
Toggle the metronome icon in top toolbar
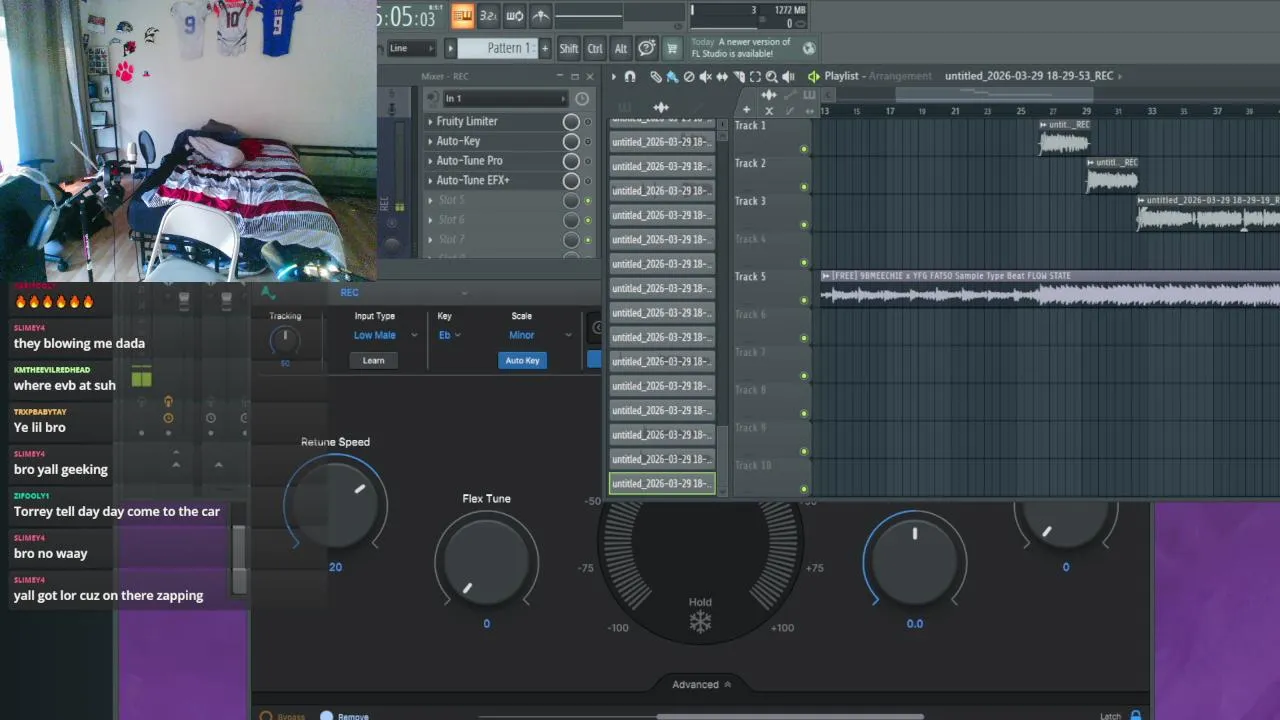coord(540,15)
